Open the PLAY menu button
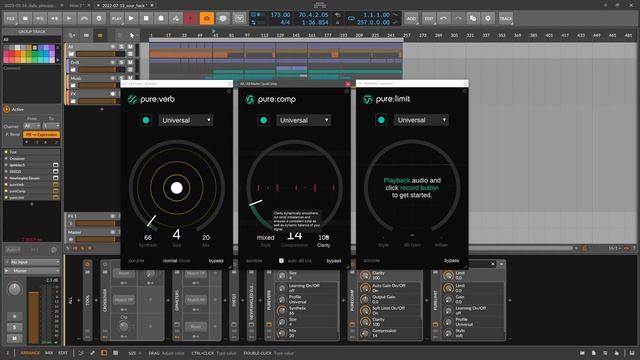 (x=116, y=18)
